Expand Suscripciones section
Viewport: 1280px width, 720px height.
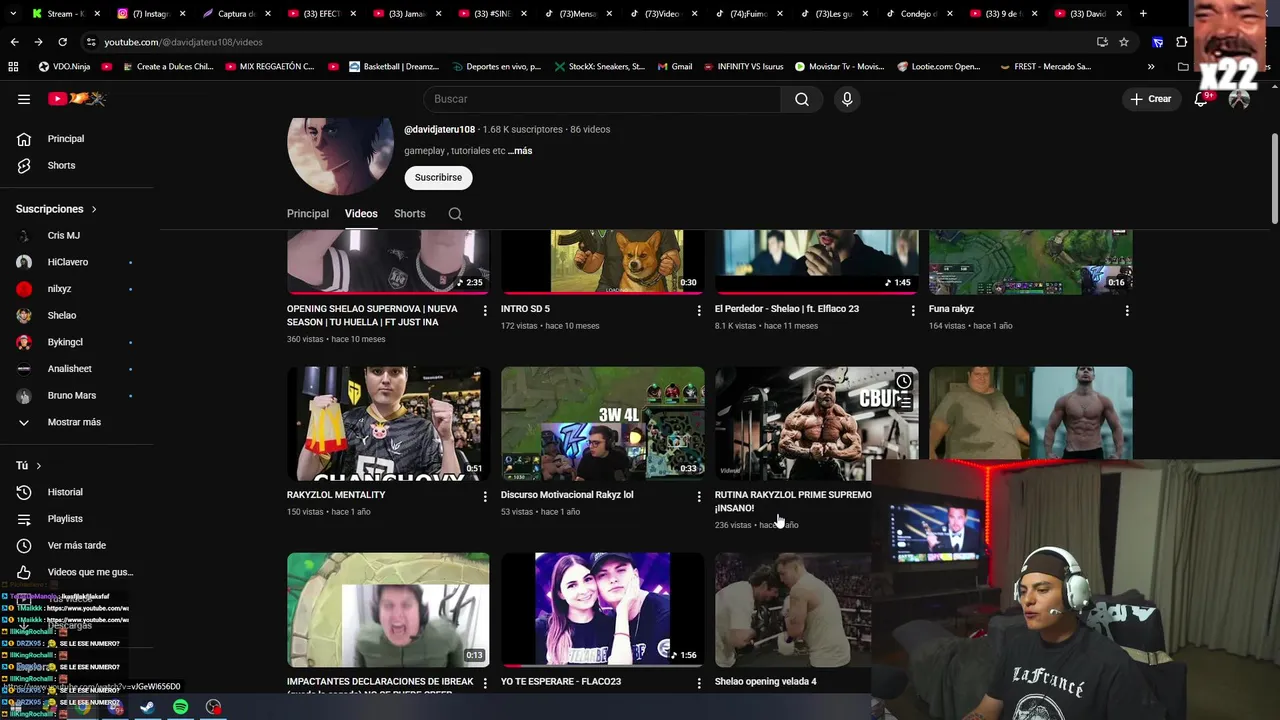point(56,209)
